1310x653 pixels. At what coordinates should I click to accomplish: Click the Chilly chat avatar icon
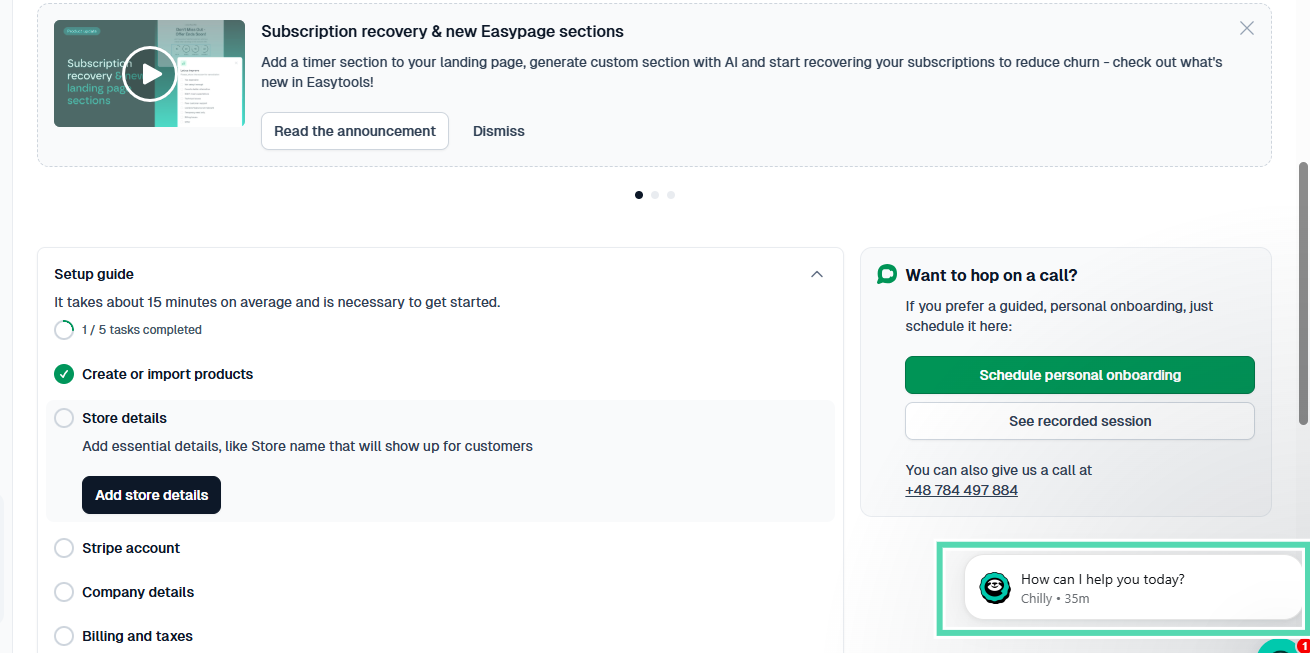coord(995,588)
